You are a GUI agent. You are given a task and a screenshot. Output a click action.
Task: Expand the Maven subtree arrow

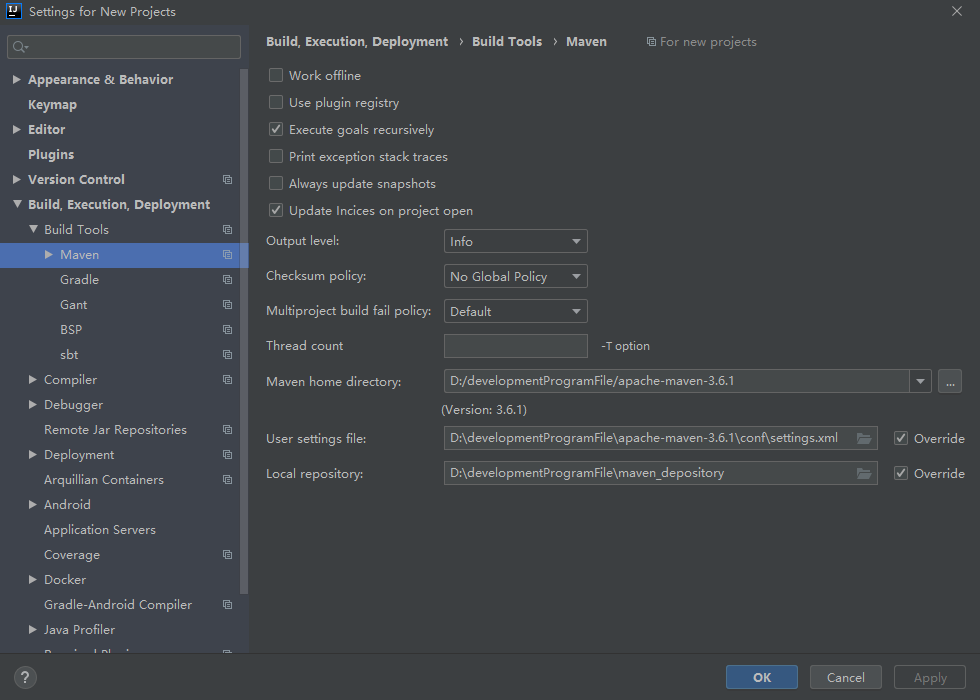point(49,254)
